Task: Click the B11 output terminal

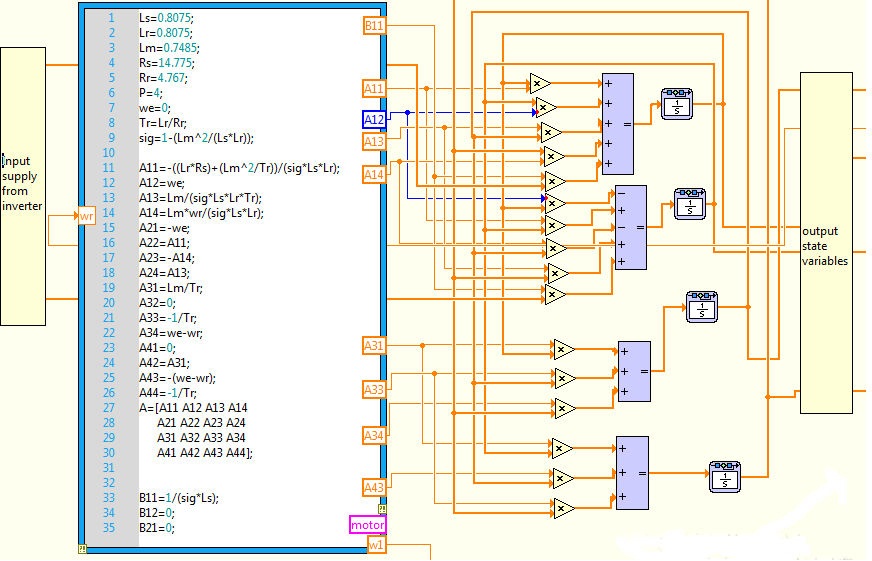Action: (374, 26)
